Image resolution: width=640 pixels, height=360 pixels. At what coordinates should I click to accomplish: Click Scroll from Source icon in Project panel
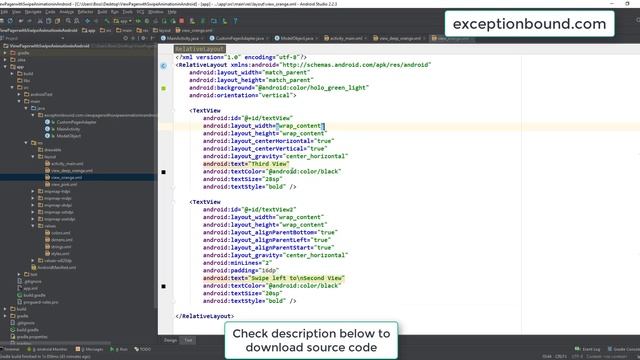tap(125, 38)
